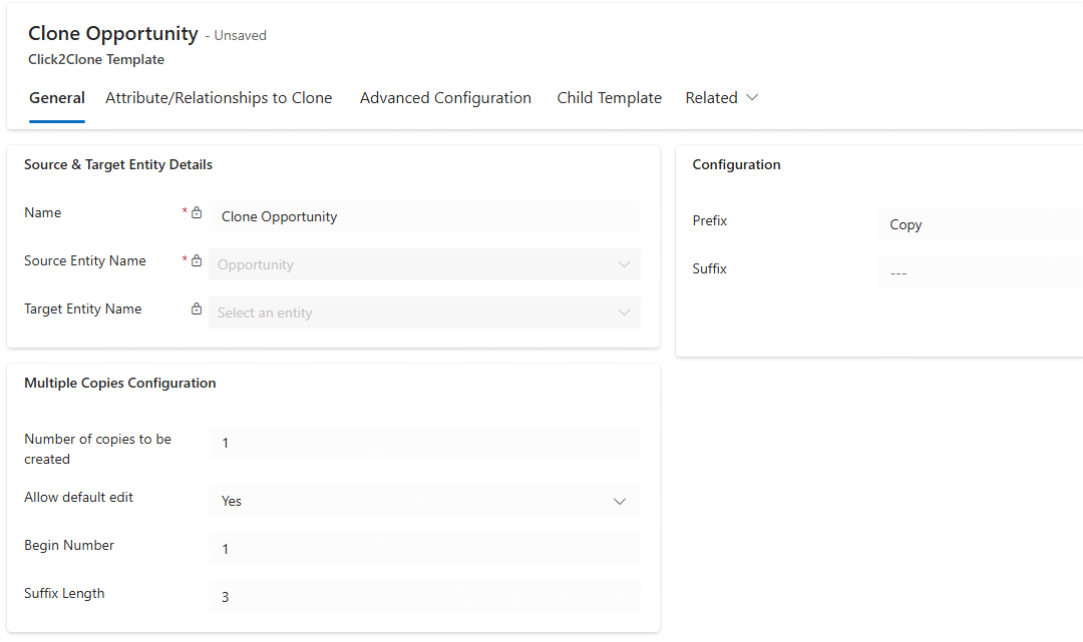This screenshot has height=642, width=1083.
Task: Open the Target Entity Name dropdown
Action: (424, 313)
